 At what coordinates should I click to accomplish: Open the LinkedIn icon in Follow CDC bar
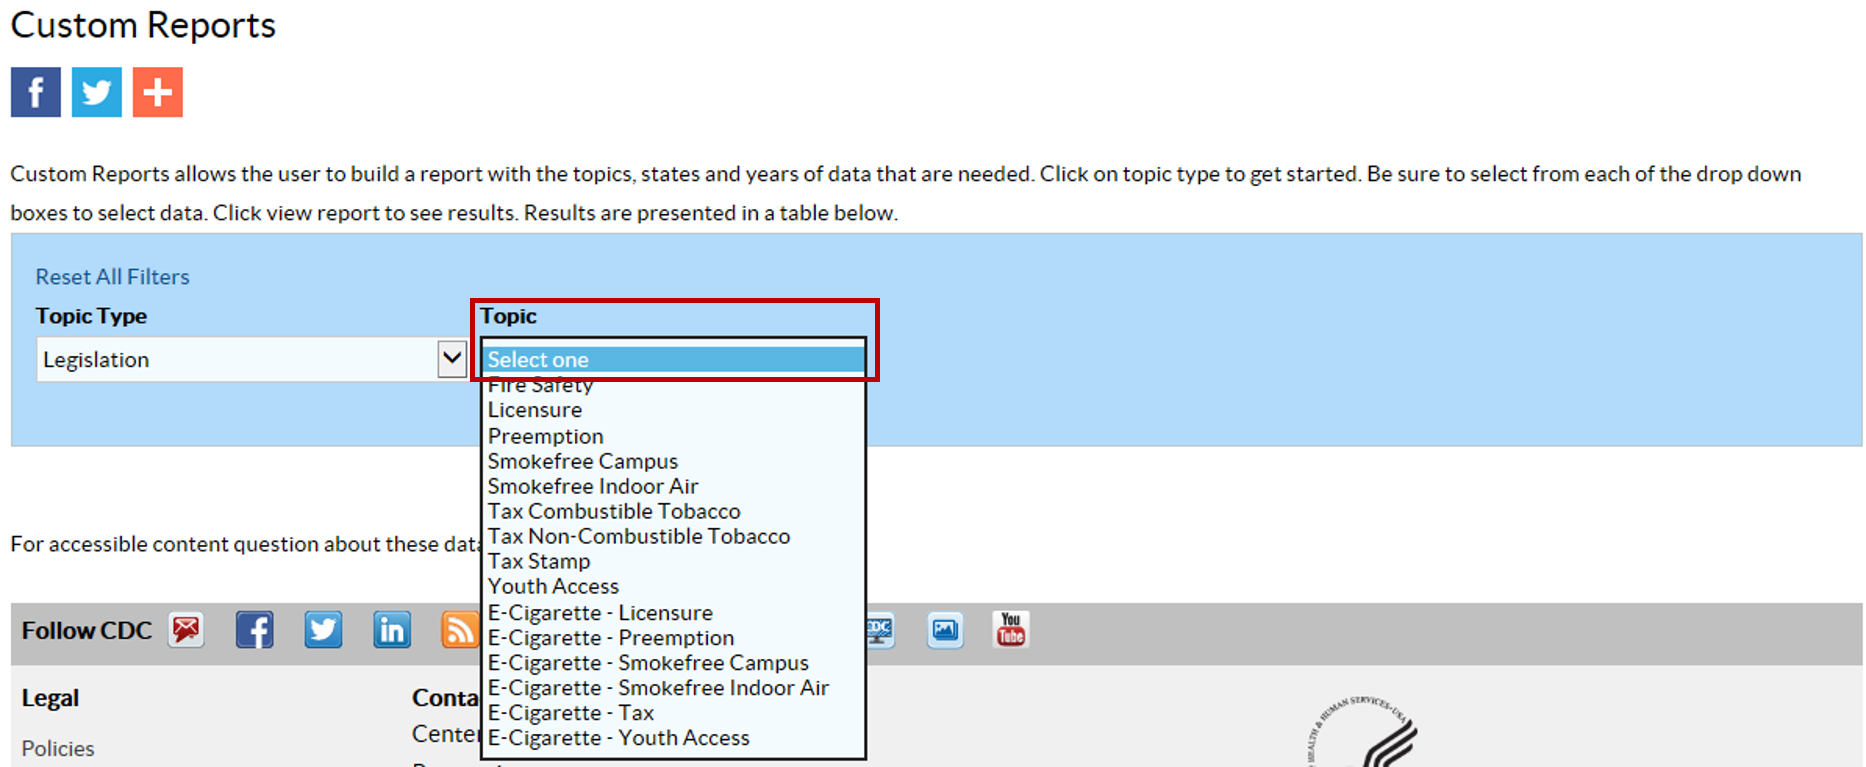[x=392, y=630]
